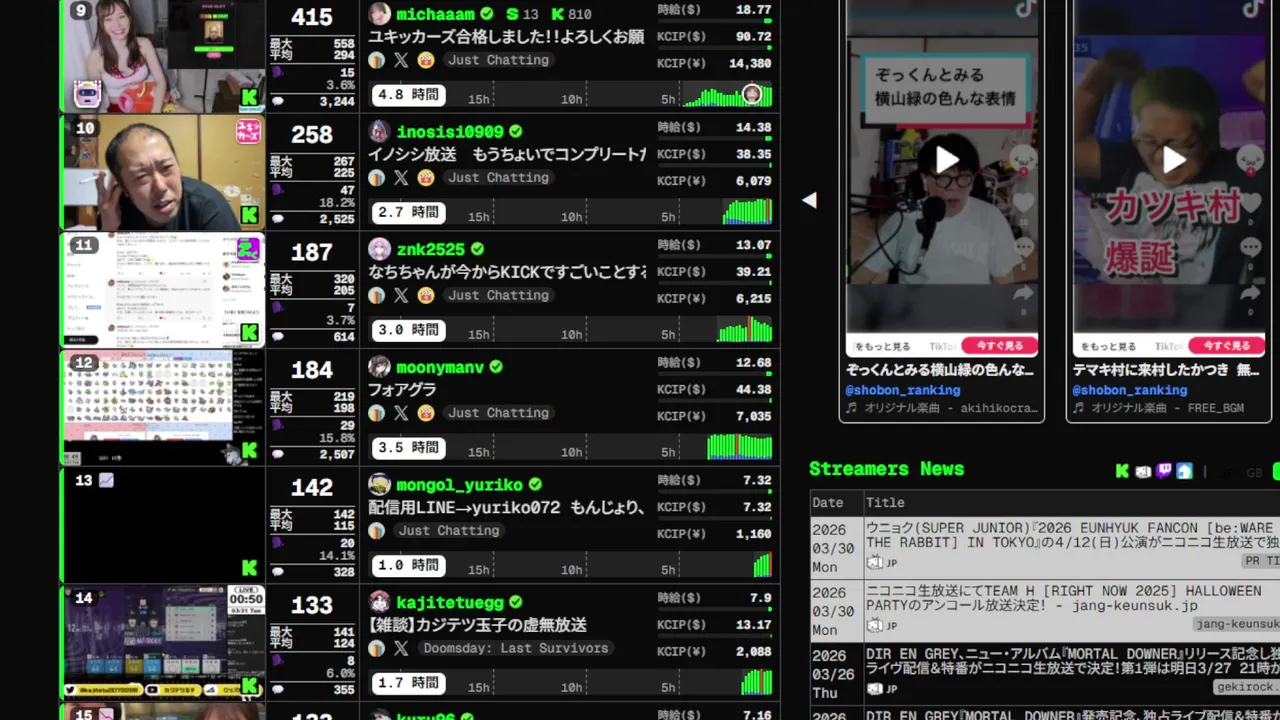The width and height of the screenshot is (1280, 720).
Task: Open kajitetuegg channel name link
Action: point(450,602)
